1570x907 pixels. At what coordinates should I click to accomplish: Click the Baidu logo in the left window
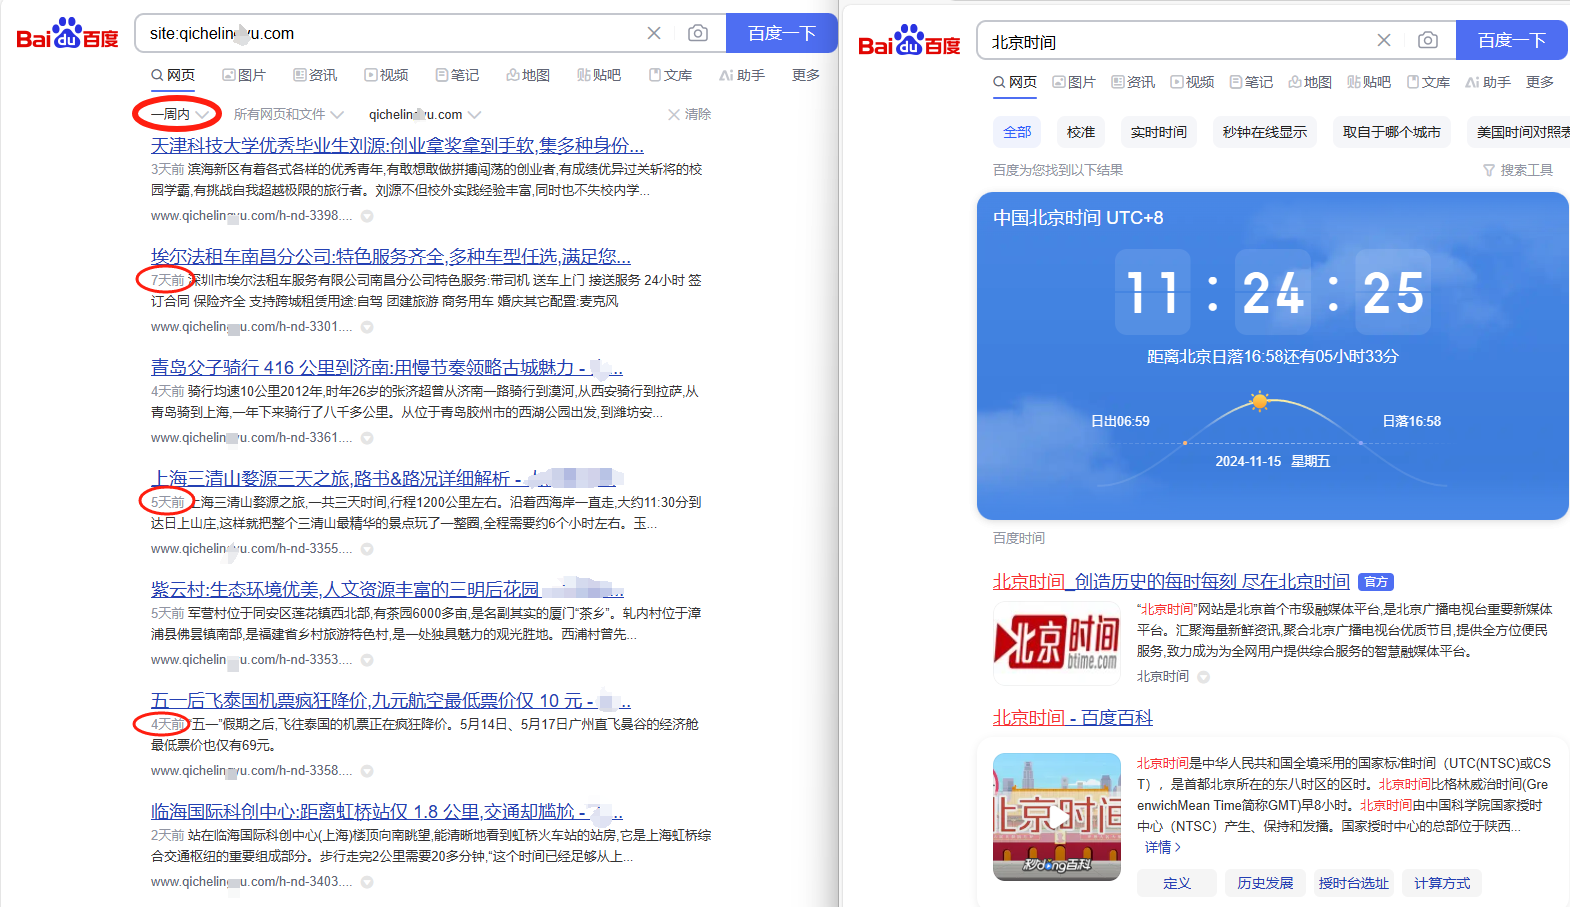click(x=67, y=34)
